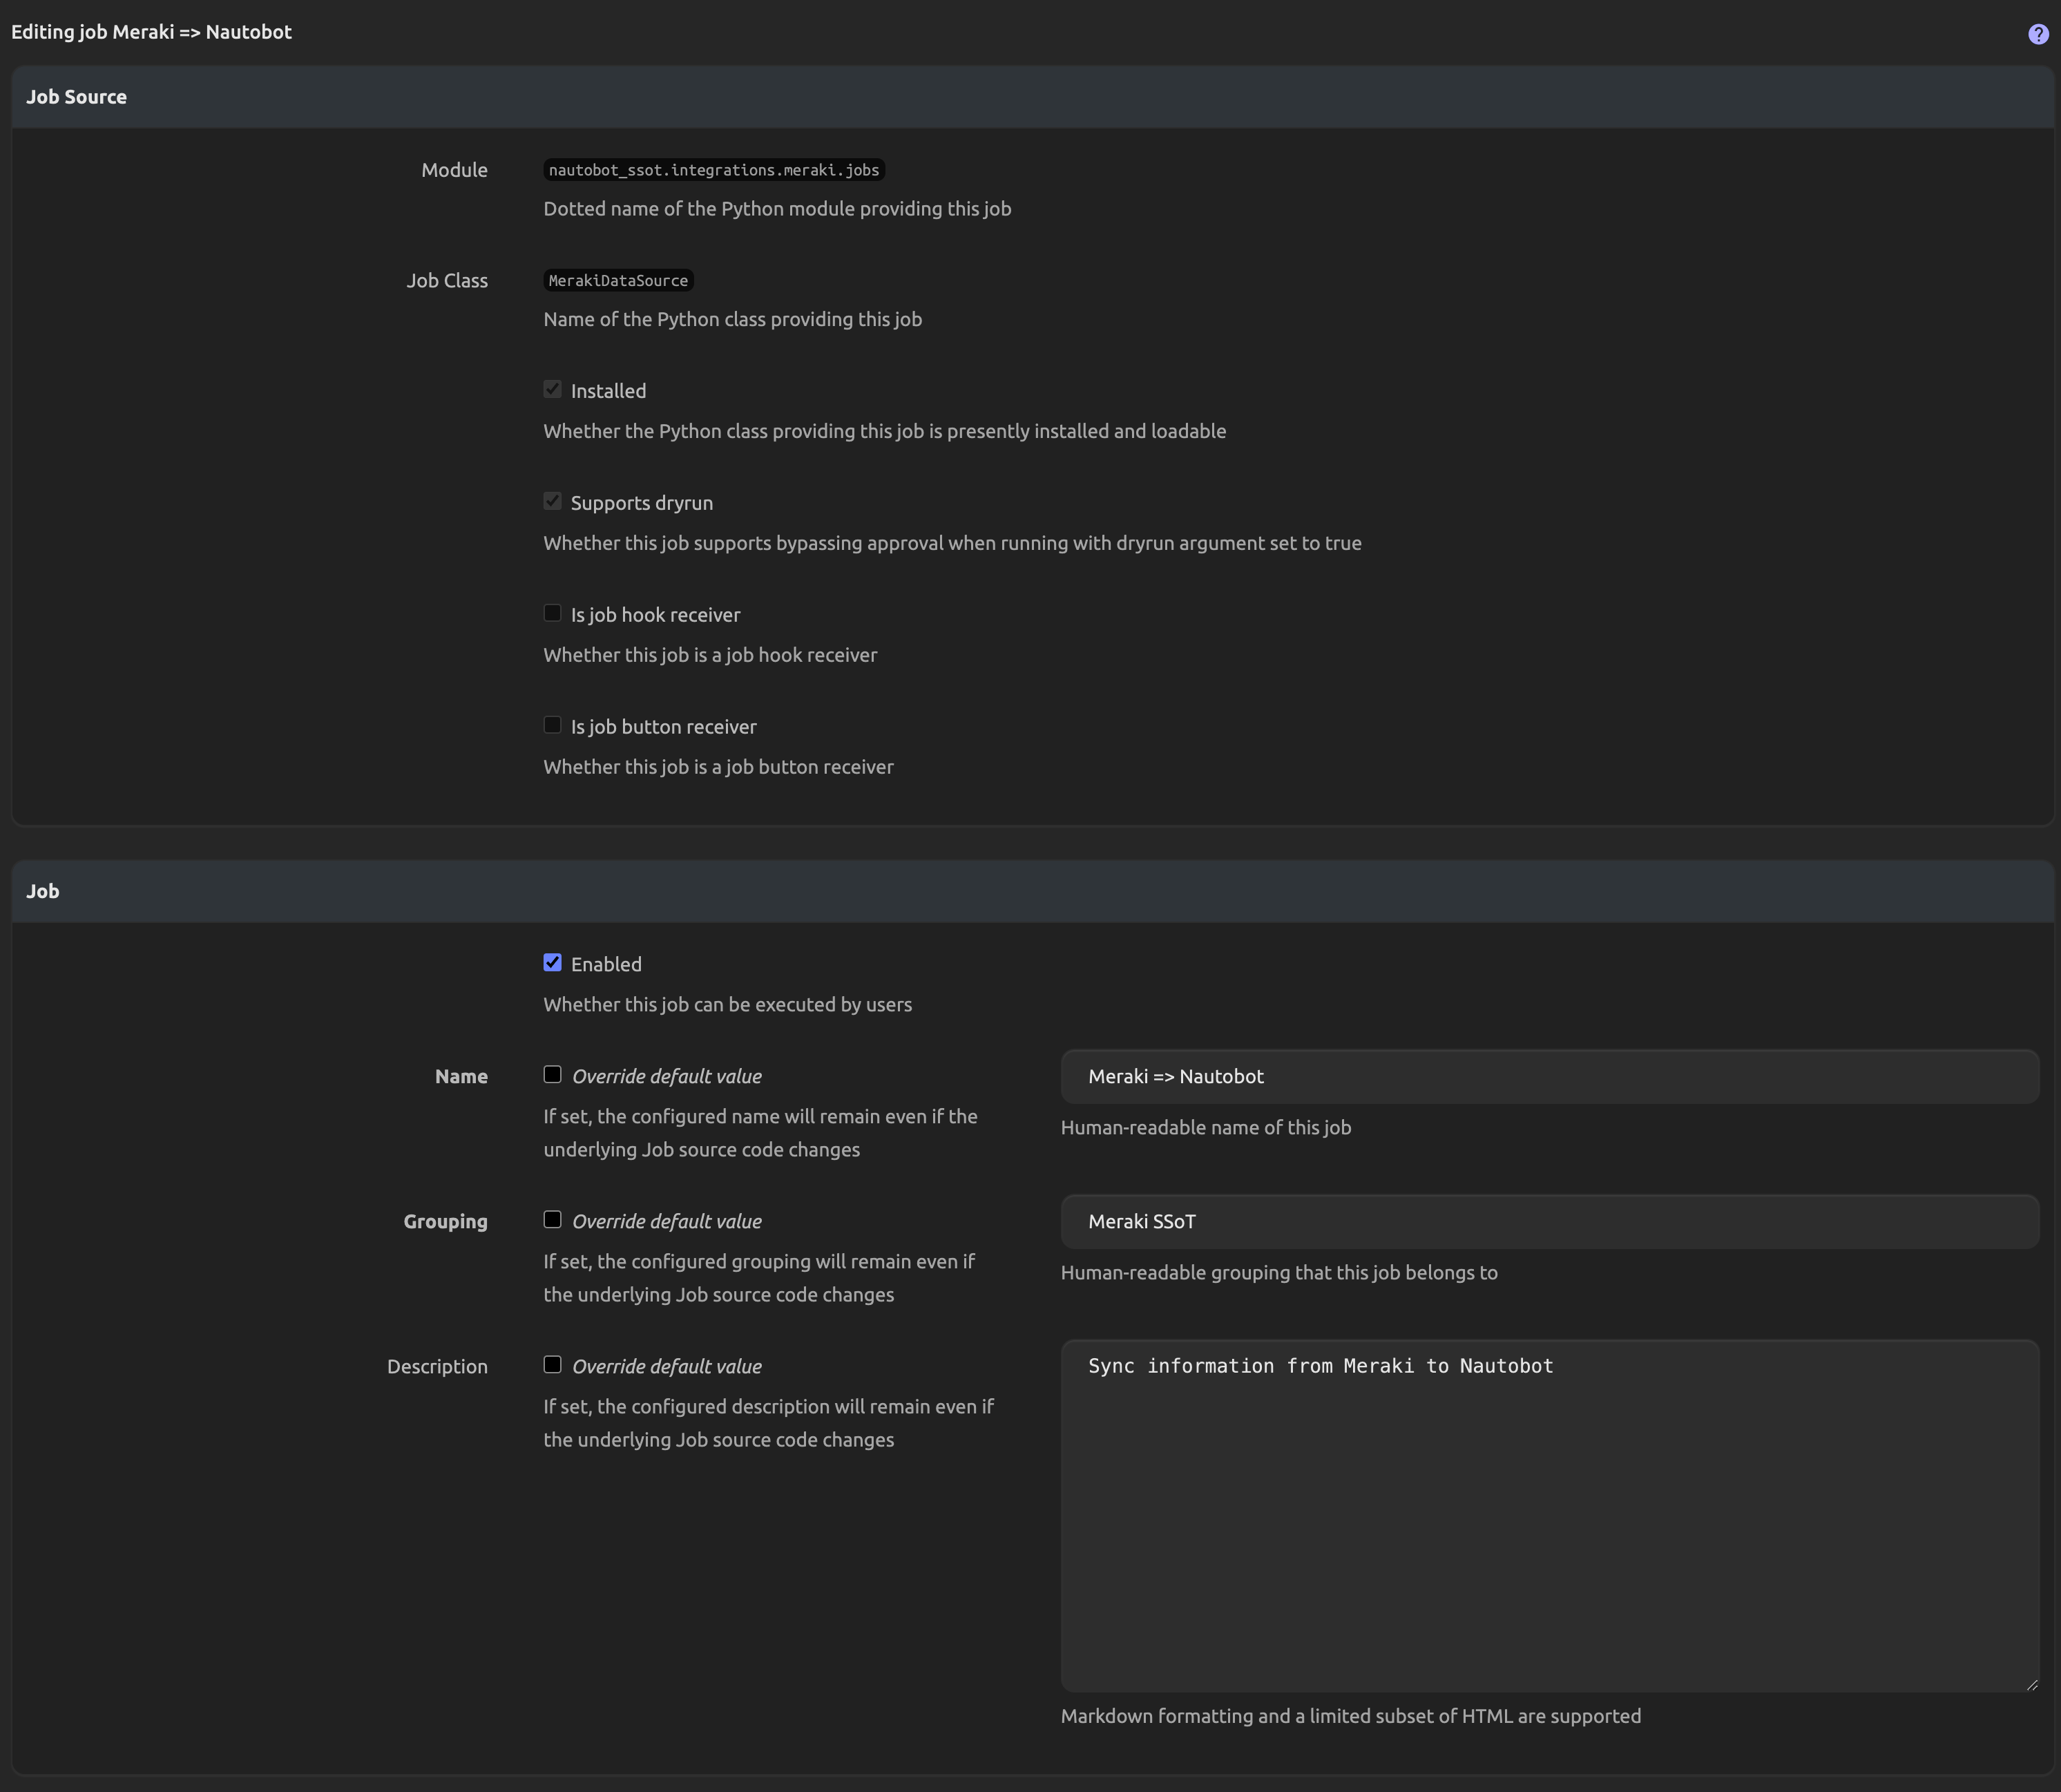Click the Name input field
This screenshot has height=1792, width=2061.
tap(1548, 1076)
